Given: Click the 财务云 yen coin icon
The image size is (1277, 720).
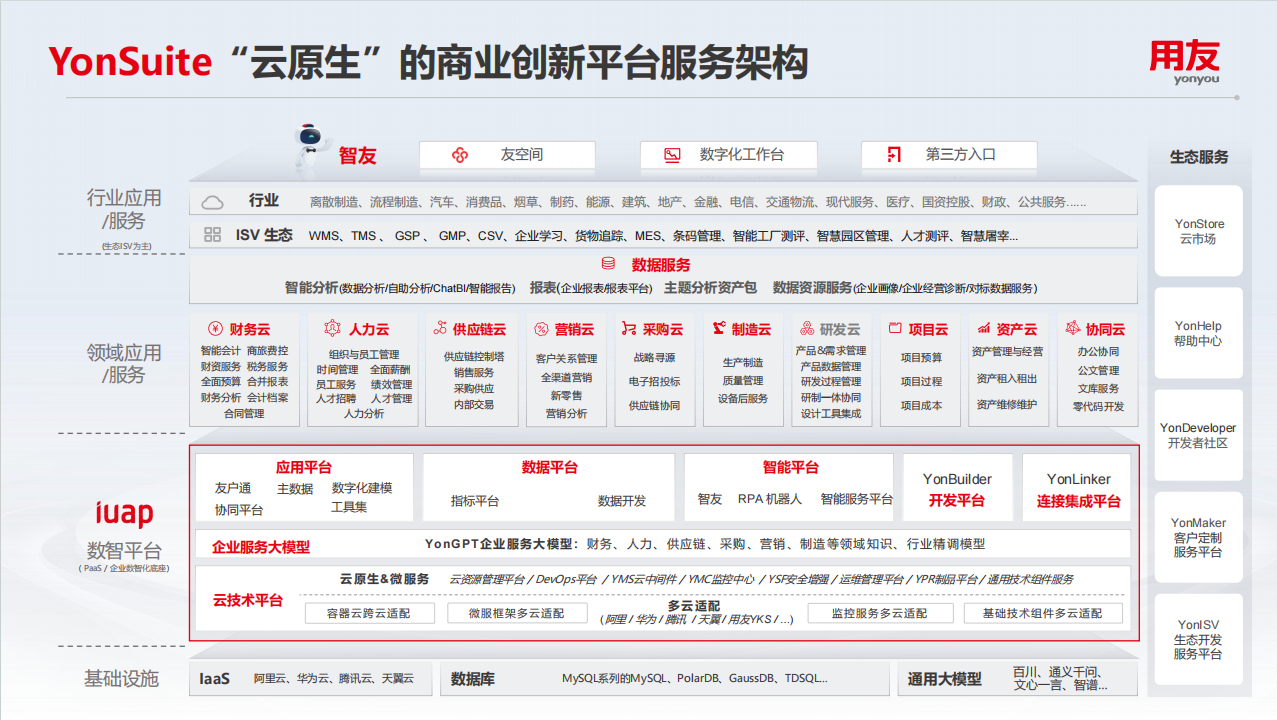Looking at the screenshot, I should (214, 329).
